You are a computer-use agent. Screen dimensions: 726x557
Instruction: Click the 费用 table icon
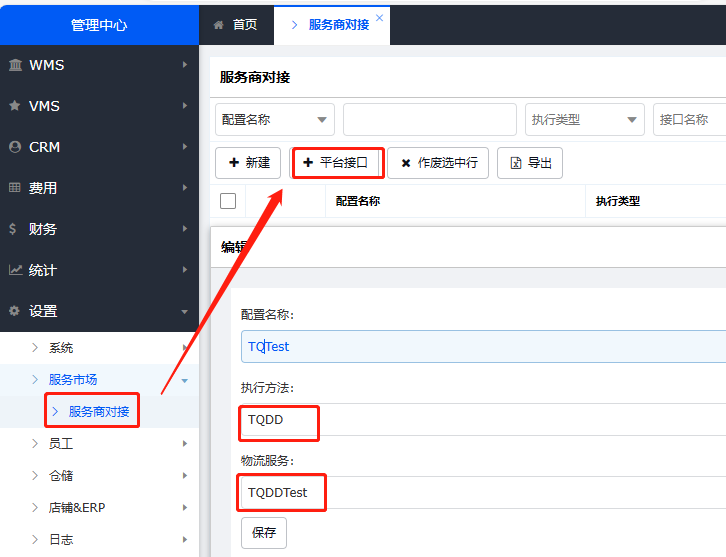coord(15,188)
